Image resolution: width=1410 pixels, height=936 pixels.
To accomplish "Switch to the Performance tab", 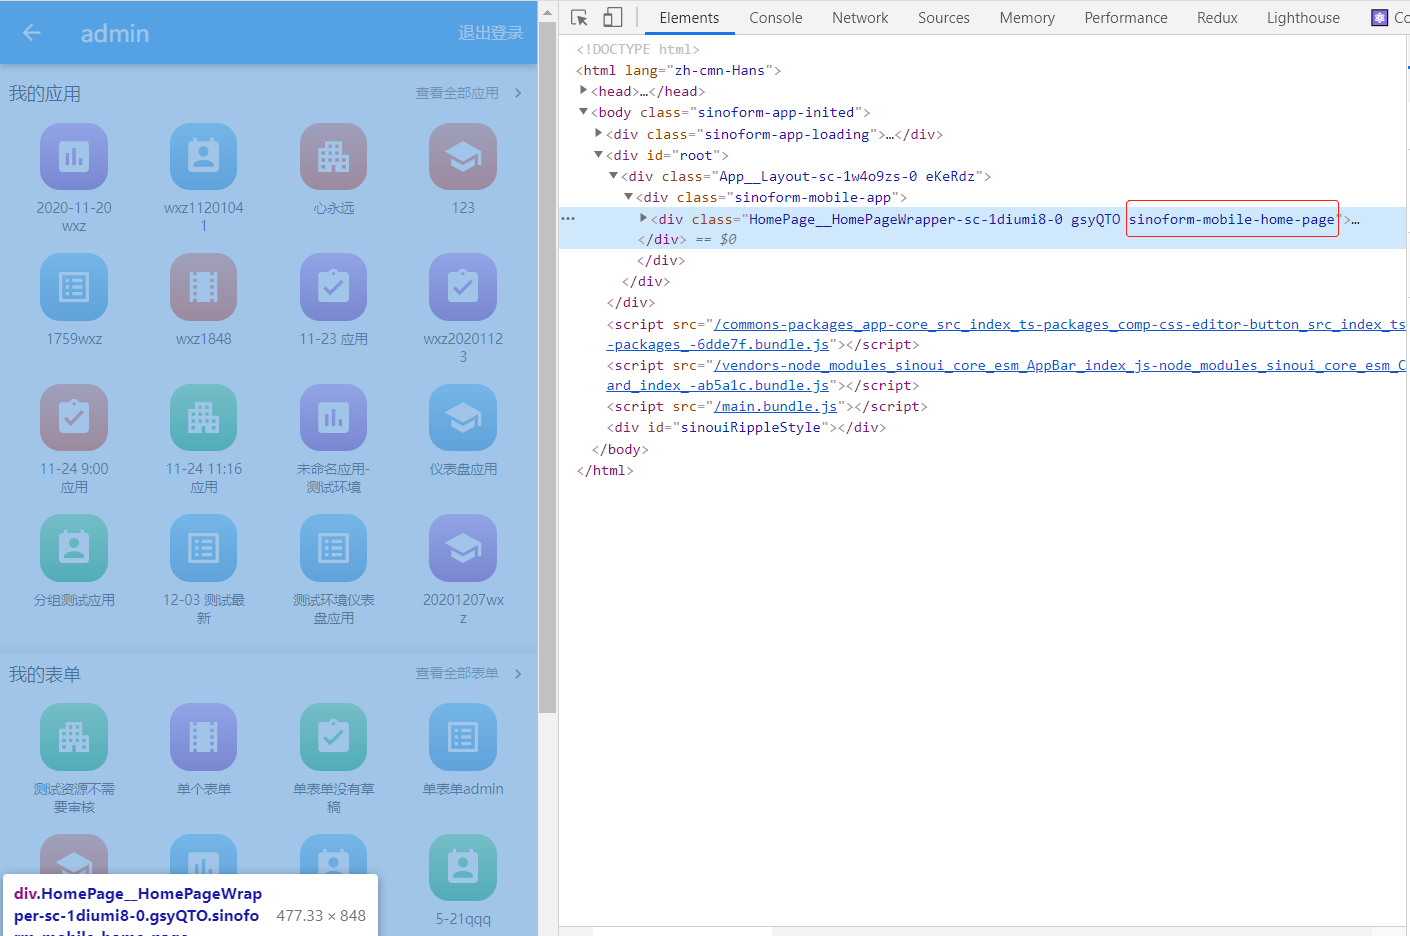I will (x=1126, y=18).
